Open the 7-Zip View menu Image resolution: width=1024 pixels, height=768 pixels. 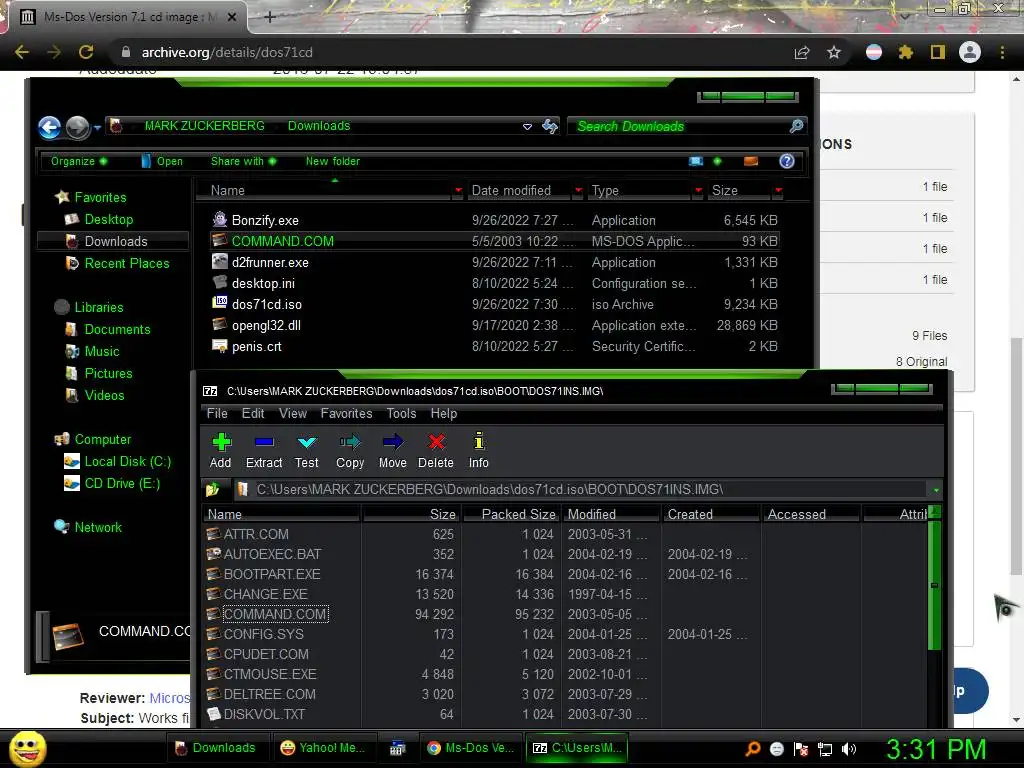[x=293, y=413]
